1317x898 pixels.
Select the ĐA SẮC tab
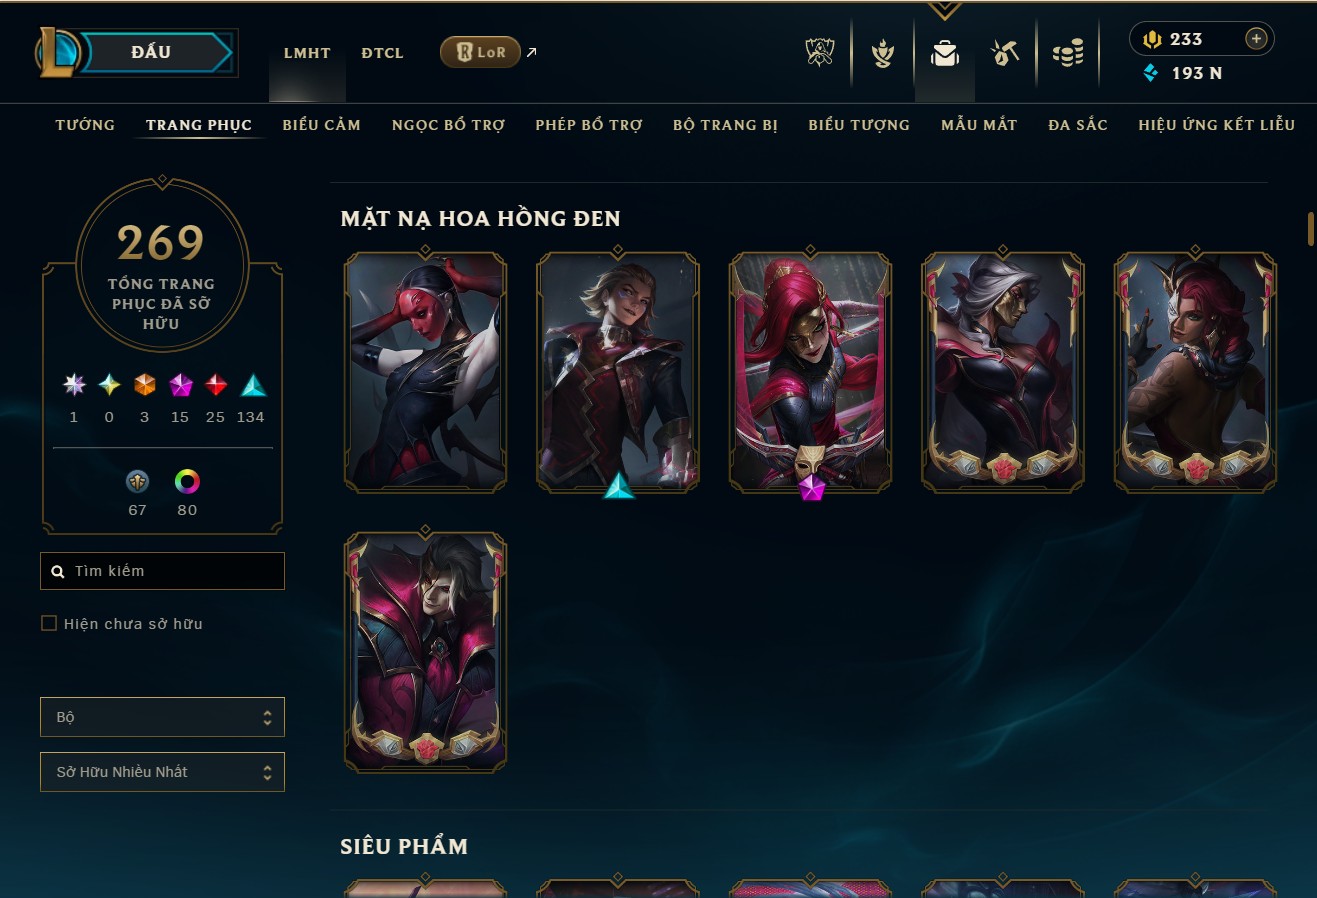(1078, 125)
